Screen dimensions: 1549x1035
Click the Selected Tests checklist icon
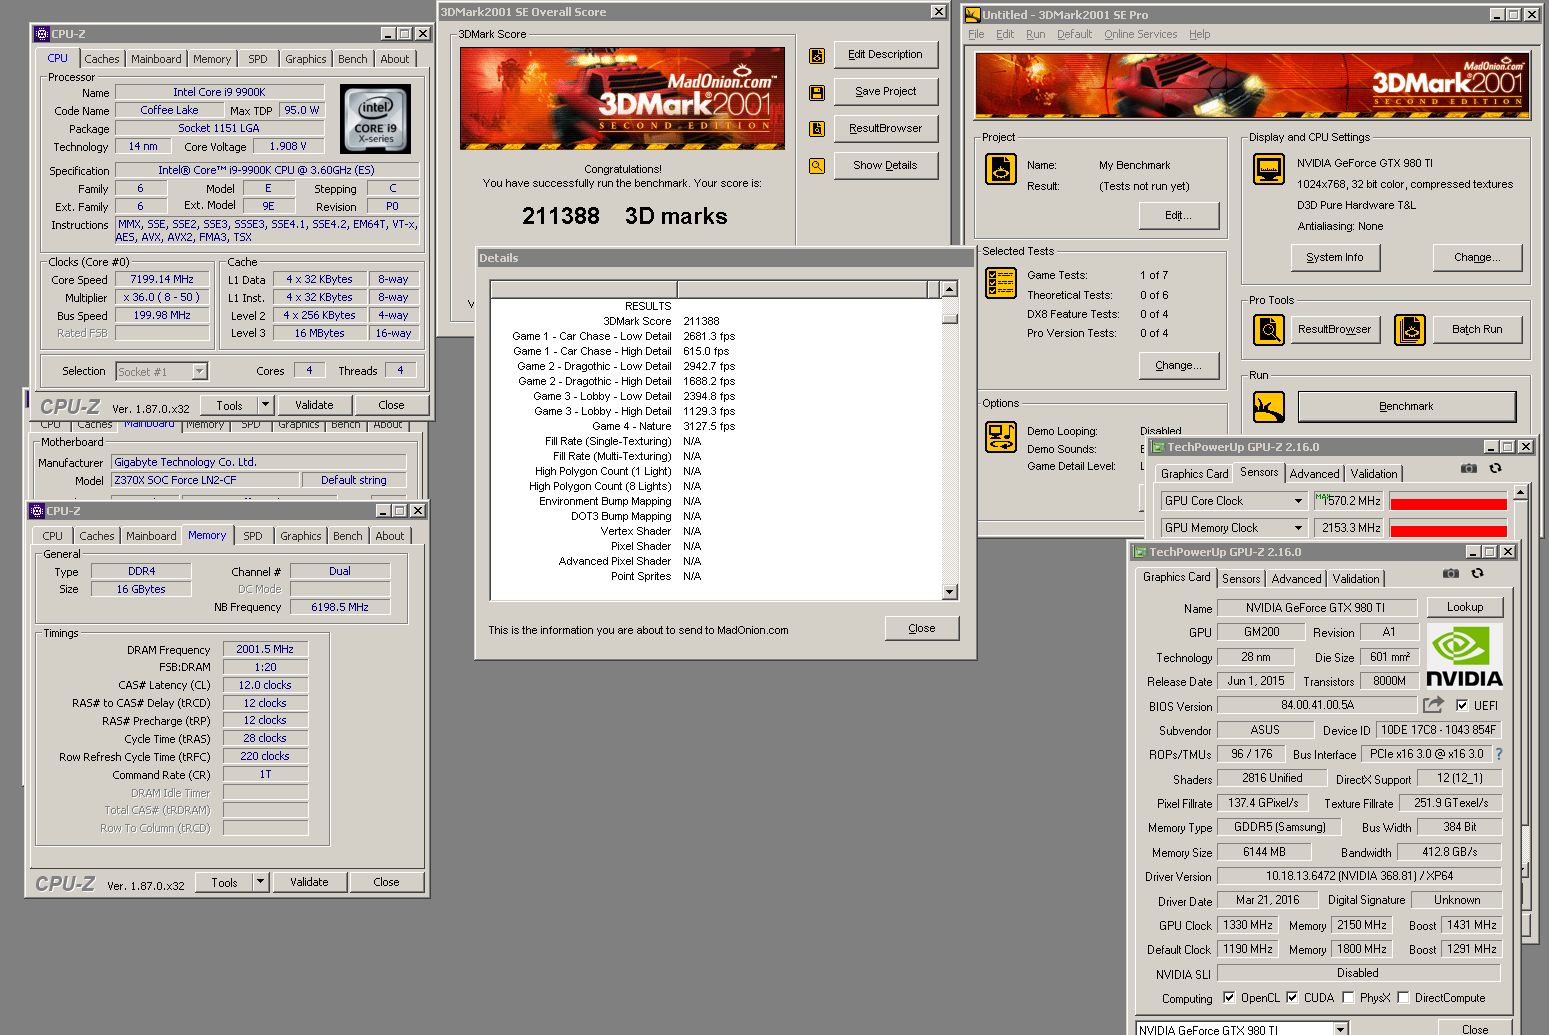(1001, 283)
